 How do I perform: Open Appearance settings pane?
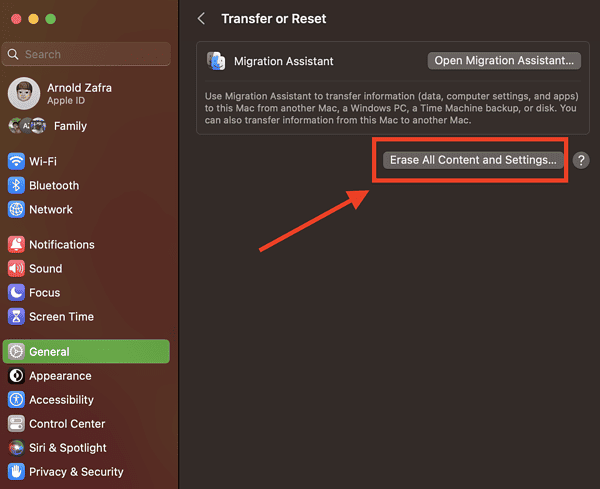click(x=60, y=376)
